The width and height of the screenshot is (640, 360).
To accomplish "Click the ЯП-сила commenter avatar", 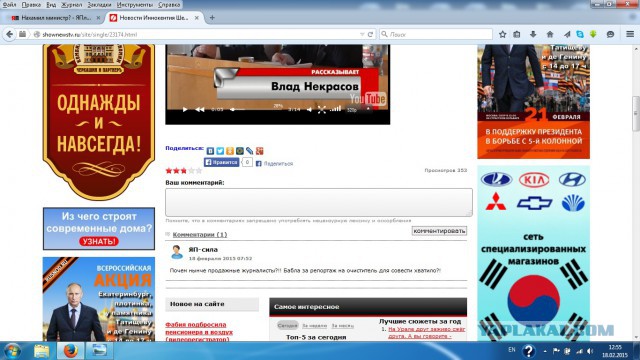I will [177, 252].
